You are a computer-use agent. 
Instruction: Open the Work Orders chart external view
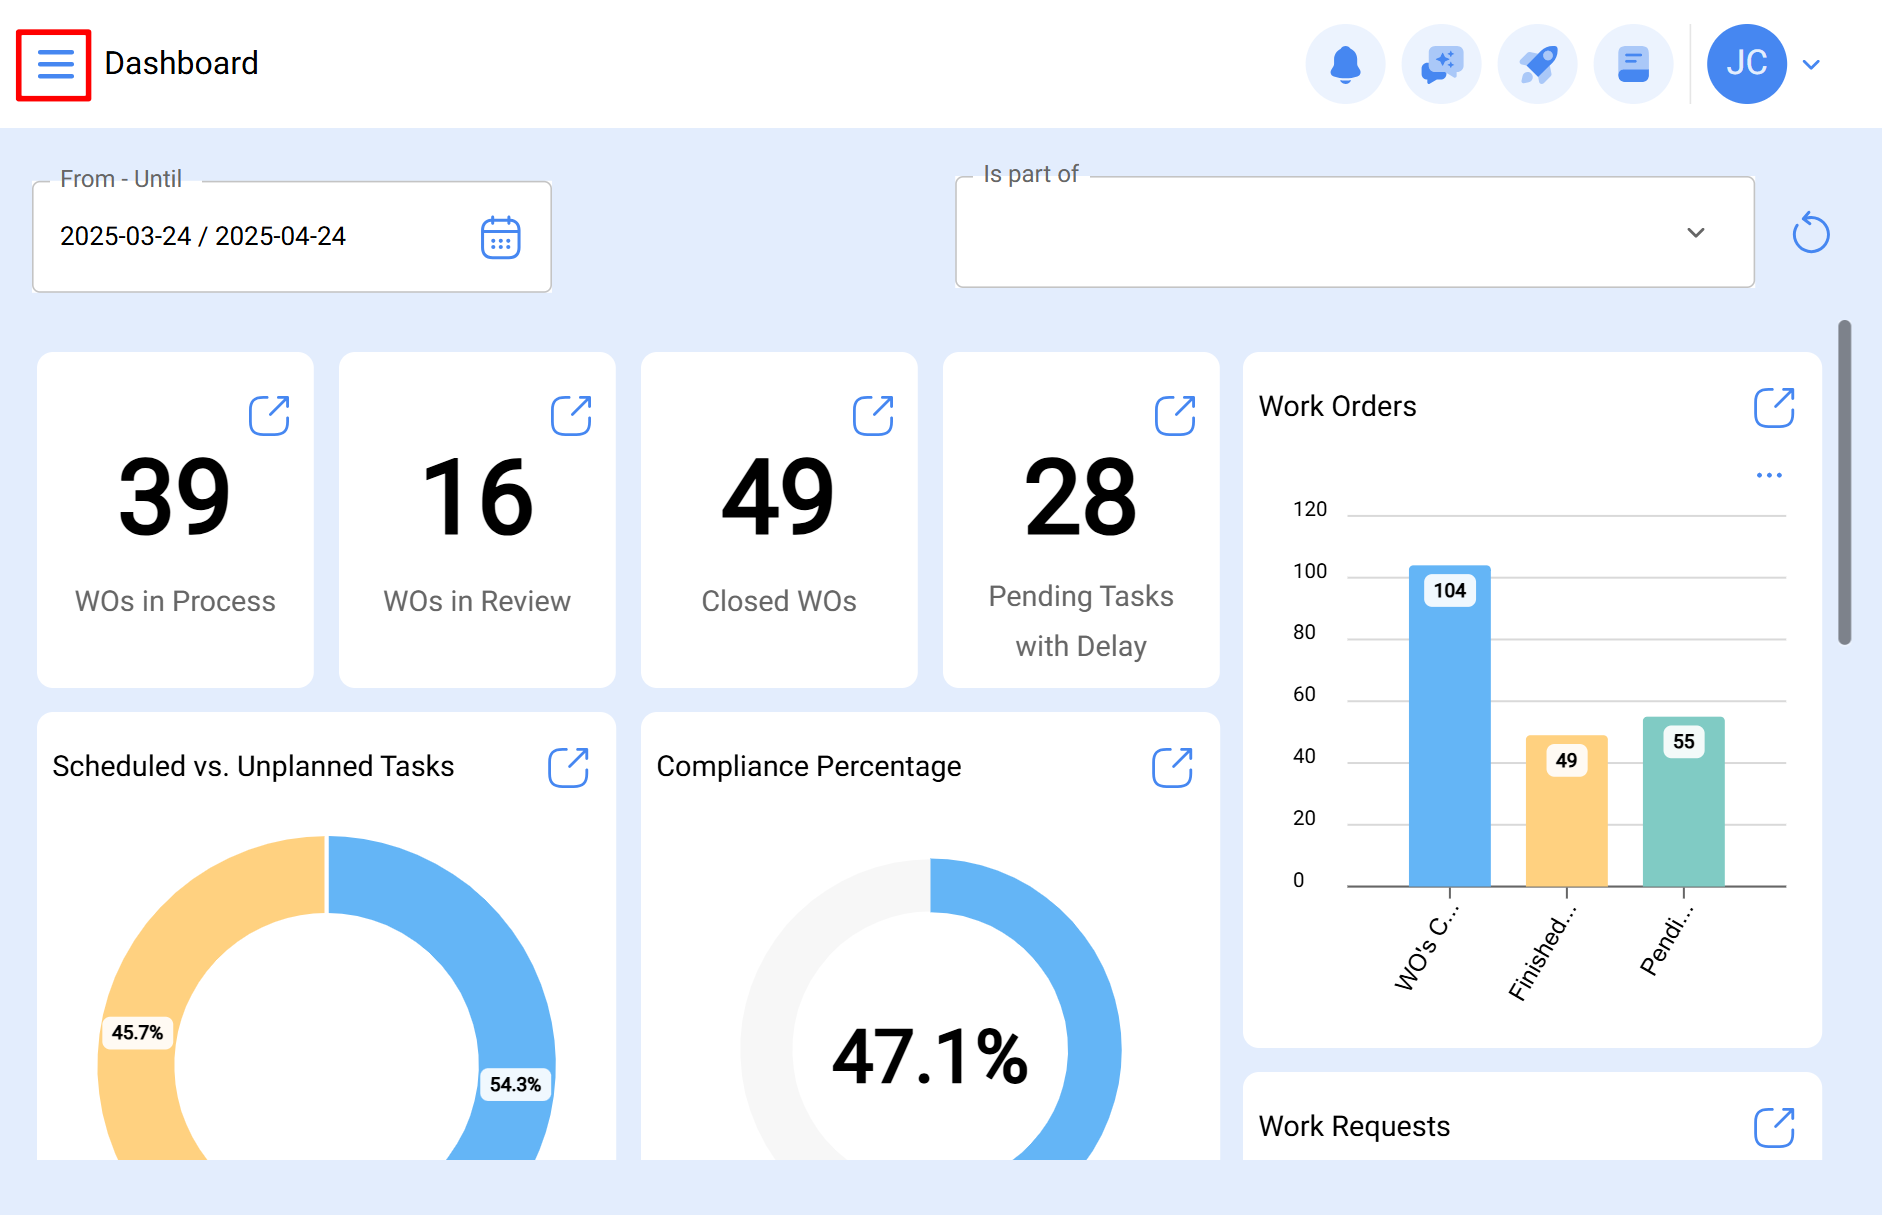click(x=1772, y=407)
